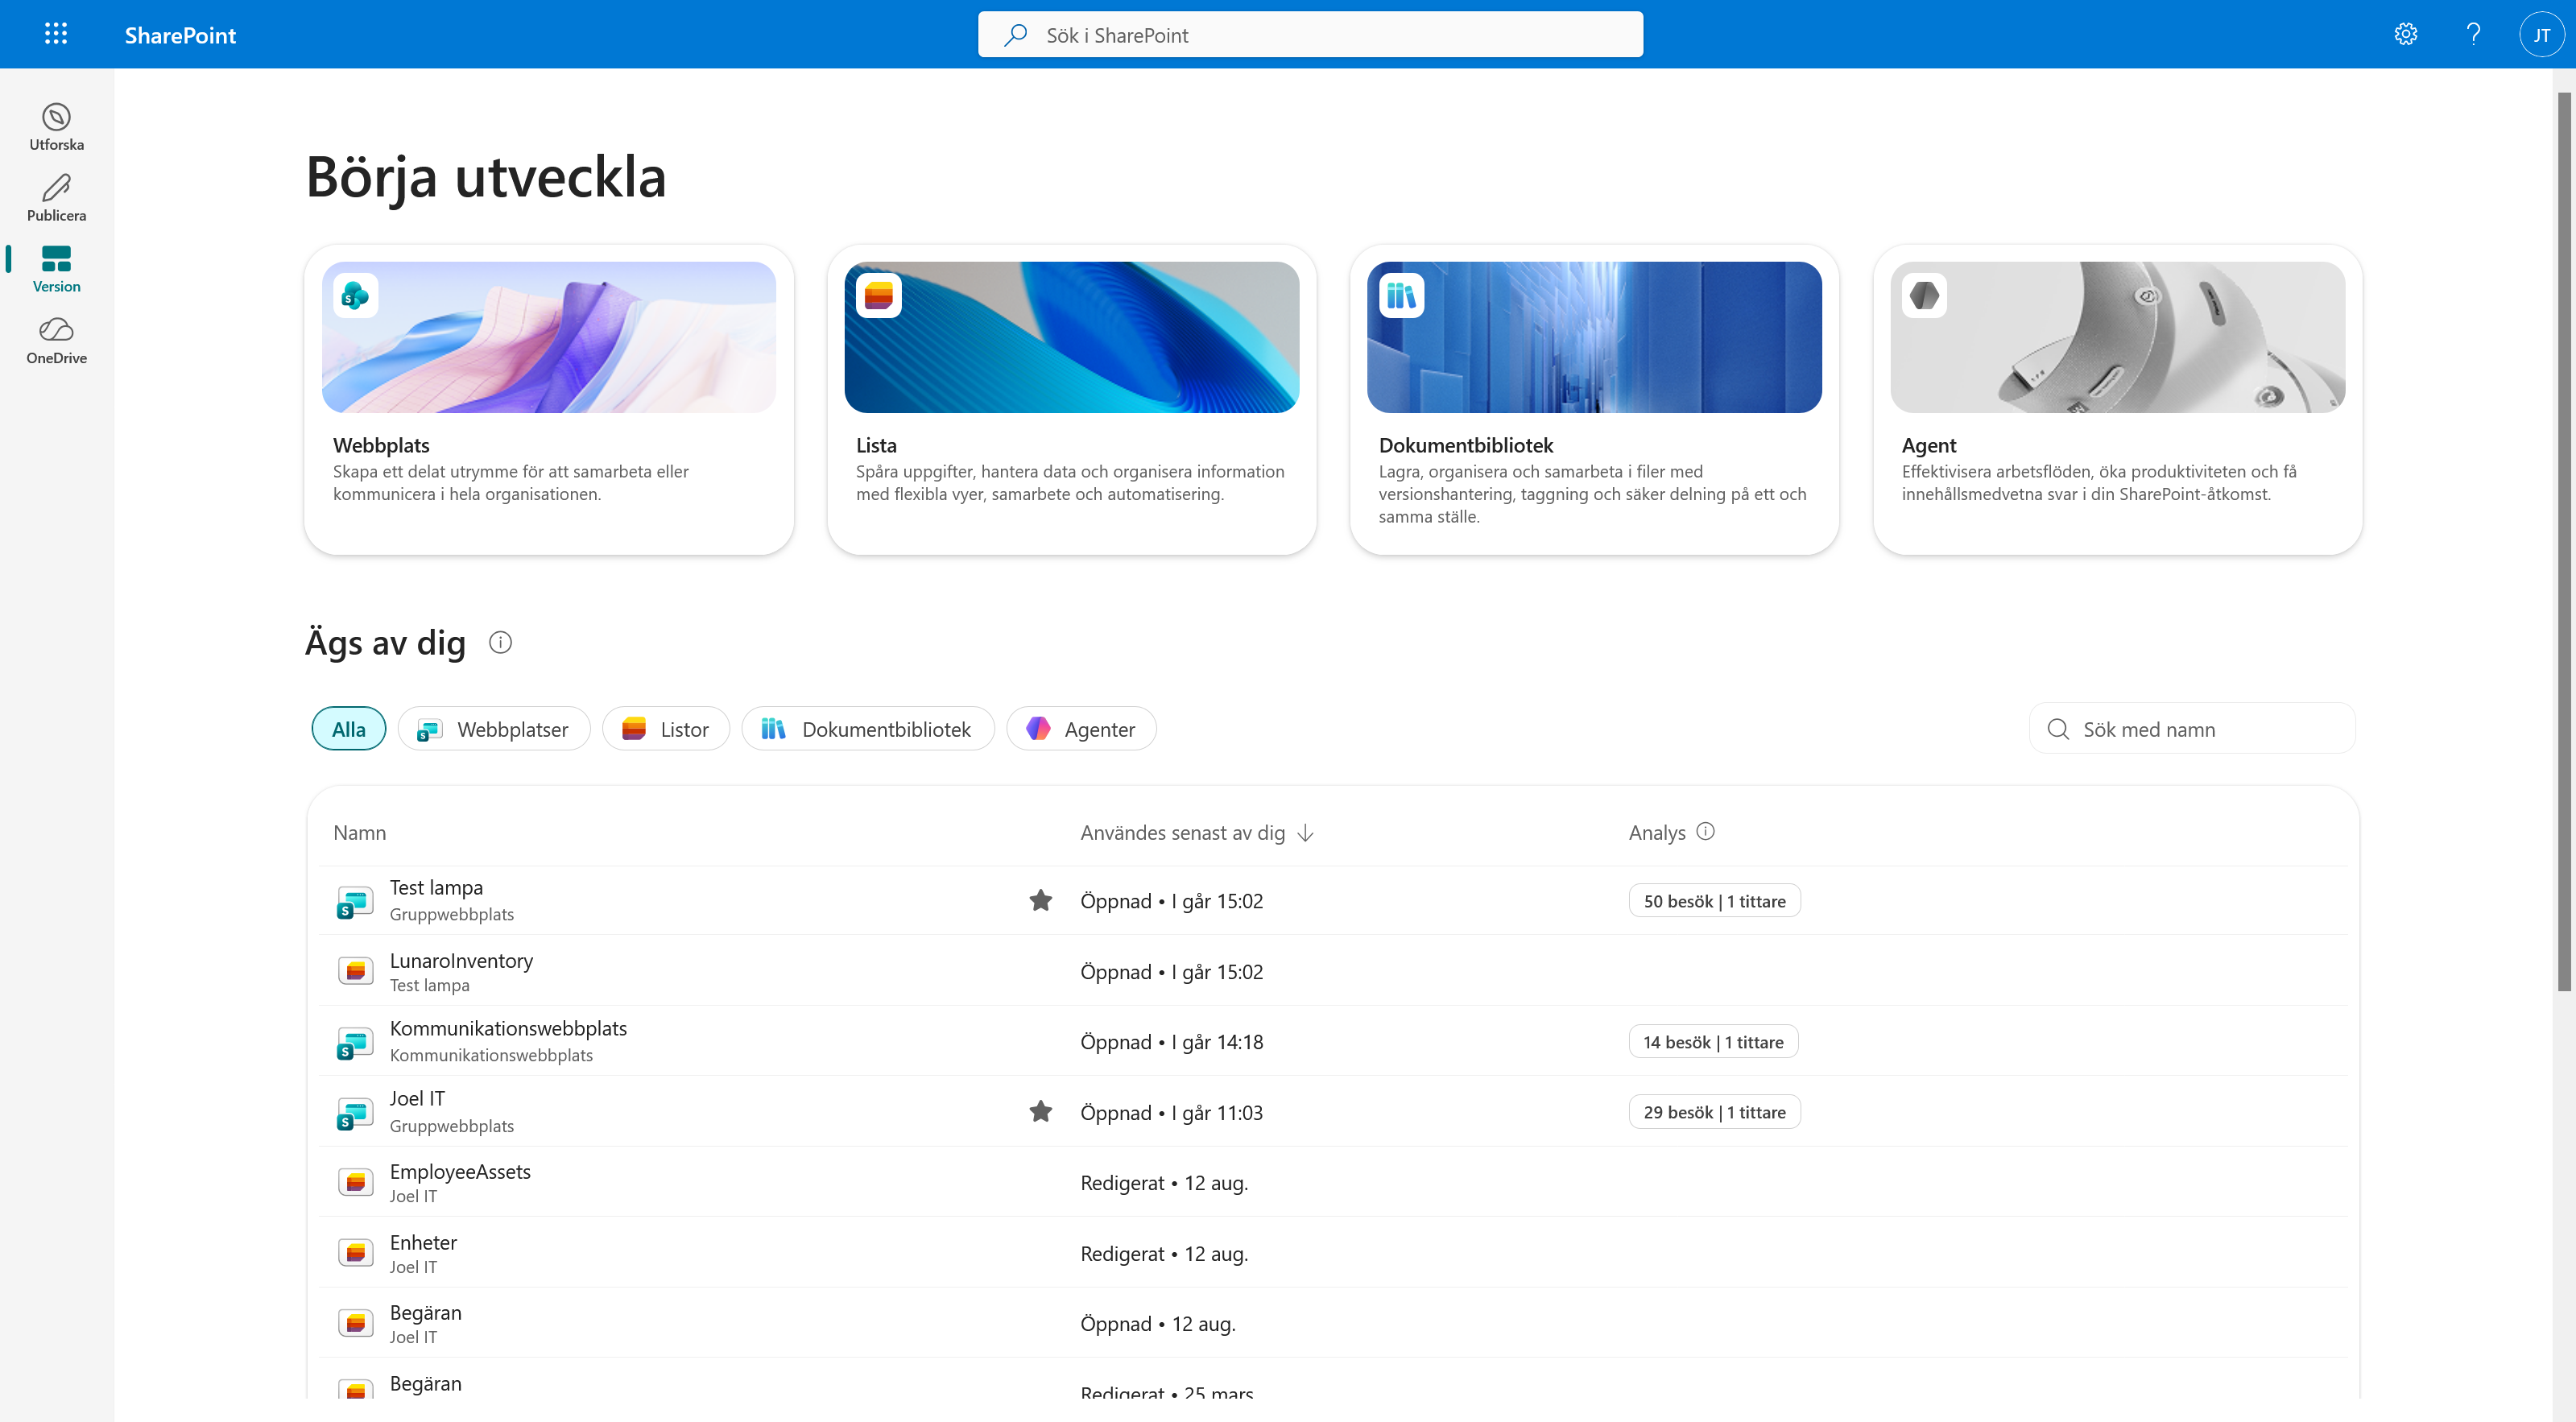Viewport: 2576px width, 1422px height.
Task: Select Version in the left sidebar
Action: [56, 269]
